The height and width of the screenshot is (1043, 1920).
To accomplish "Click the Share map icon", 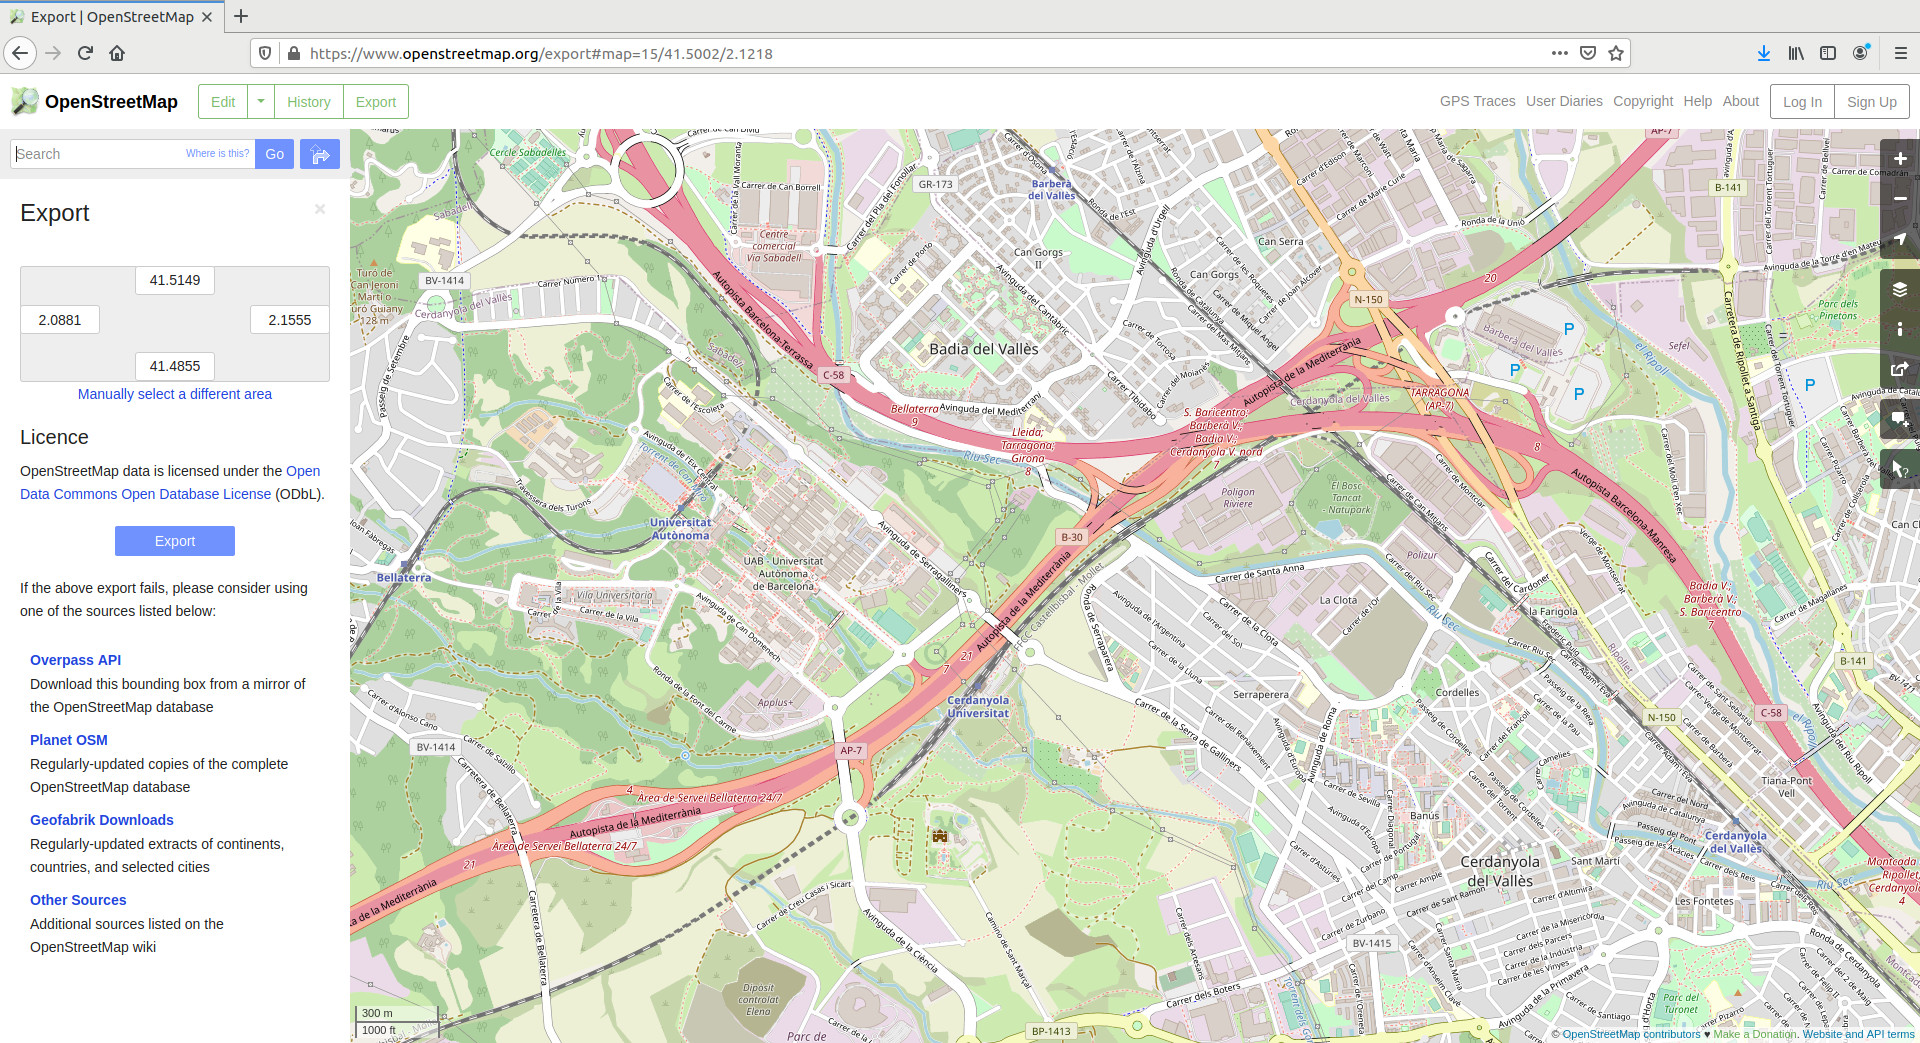I will pos(1900,369).
